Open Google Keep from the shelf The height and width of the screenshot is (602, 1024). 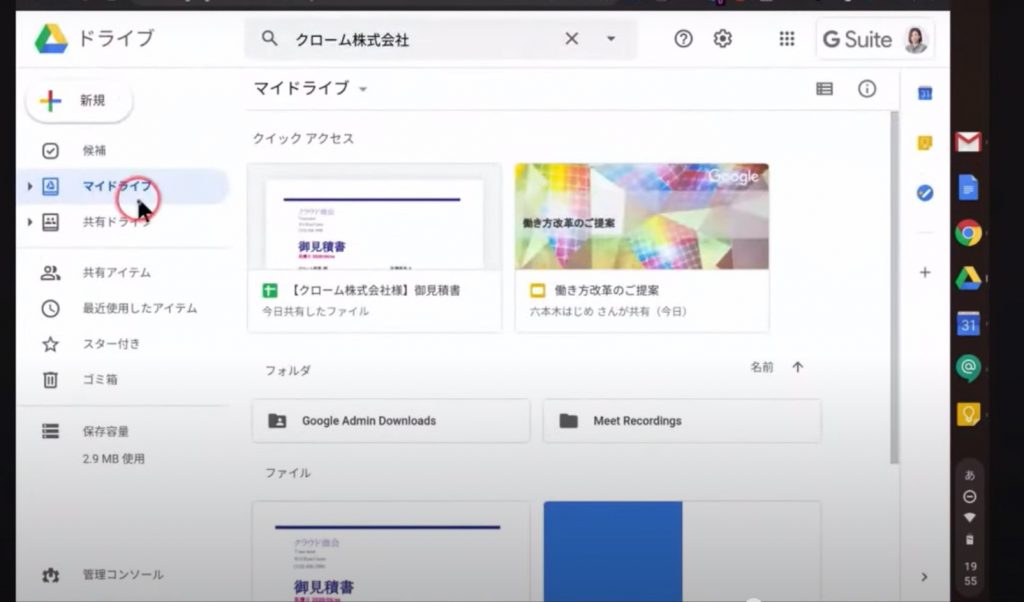point(968,414)
